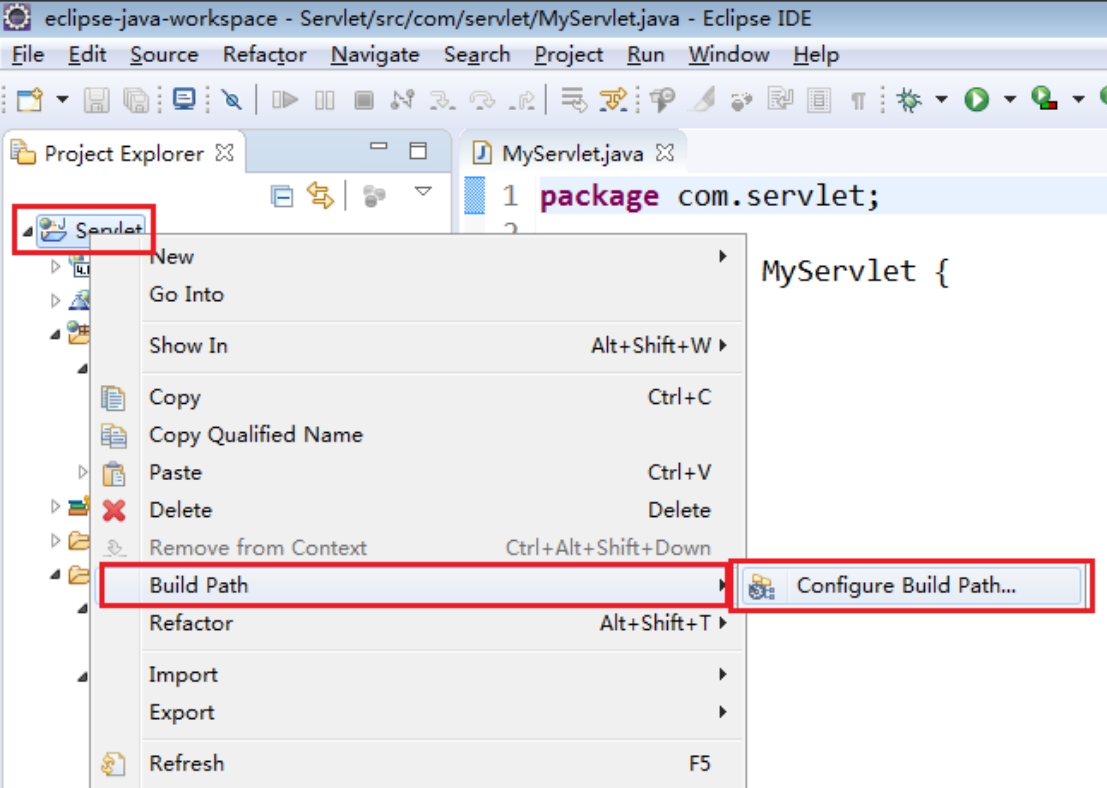1107x788 pixels.
Task: Click the Refresh icon in the context menu
Action: tap(114, 764)
